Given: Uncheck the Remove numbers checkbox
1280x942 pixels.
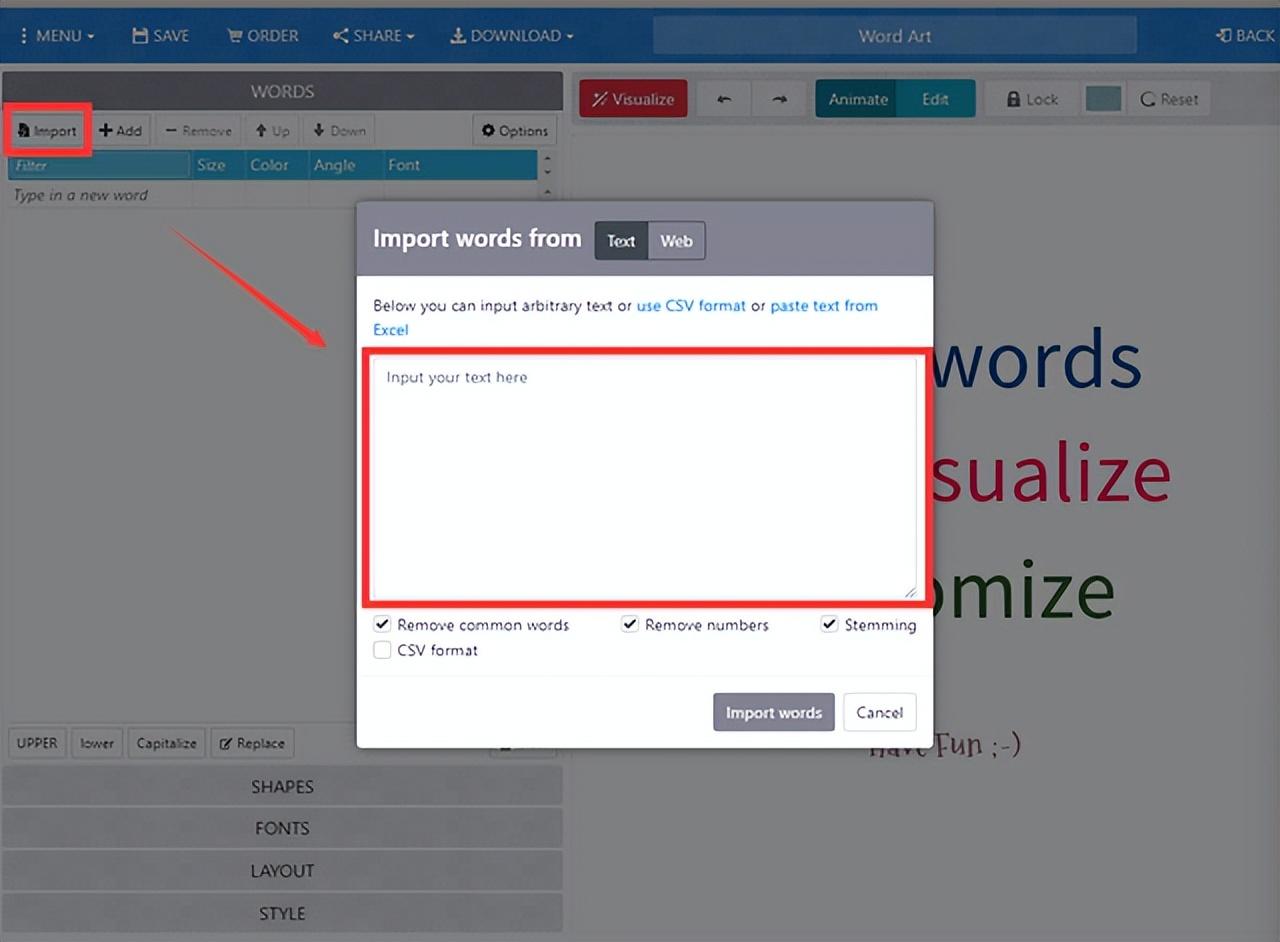Looking at the screenshot, I should (x=630, y=624).
